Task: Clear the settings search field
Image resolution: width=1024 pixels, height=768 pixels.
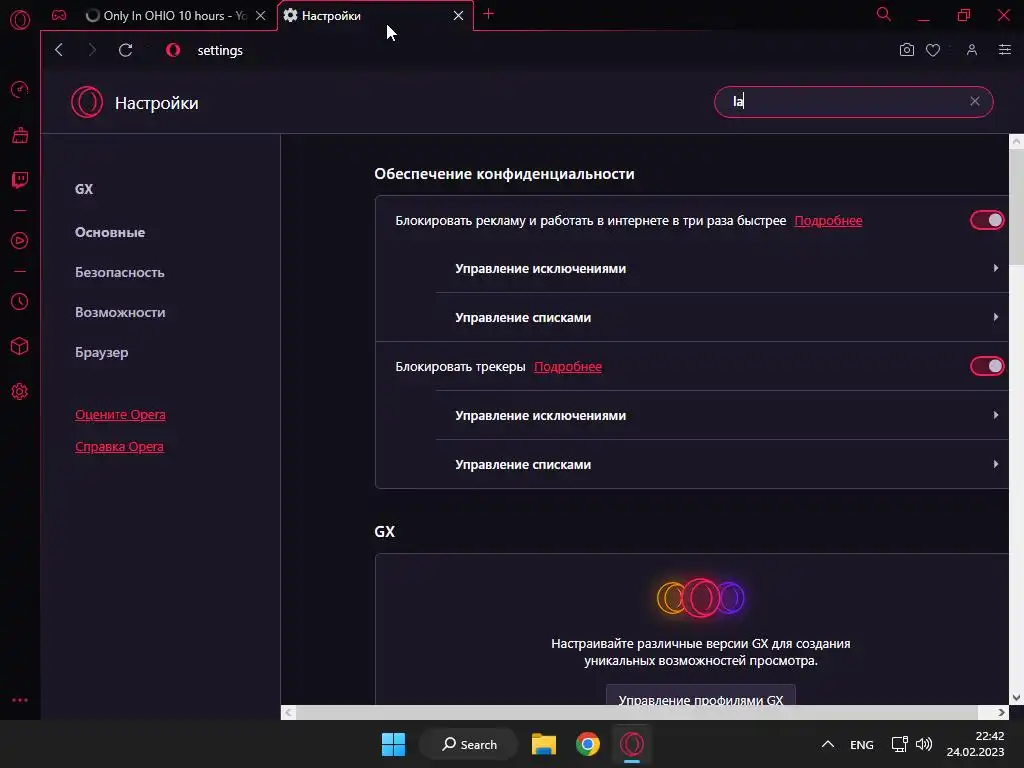Action: pyautogui.click(x=974, y=101)
